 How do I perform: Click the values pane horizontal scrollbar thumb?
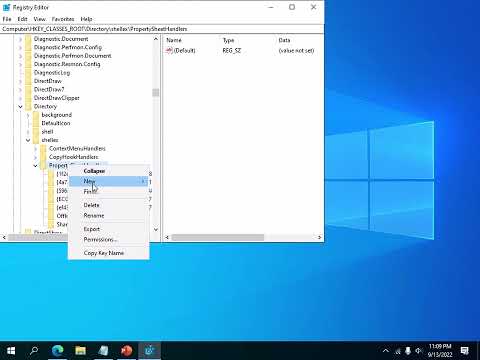coord(218,237)
